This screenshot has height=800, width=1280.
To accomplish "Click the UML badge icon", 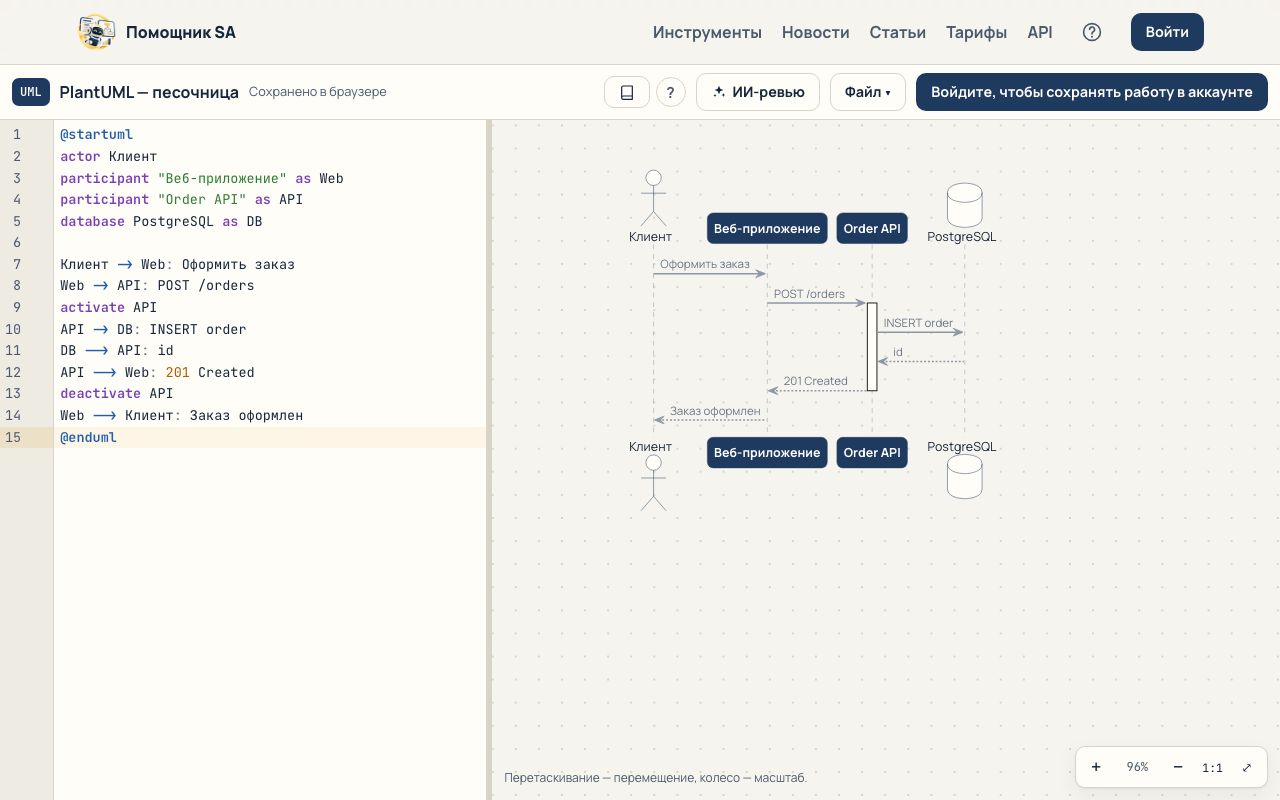I will (x=31, y=92).
